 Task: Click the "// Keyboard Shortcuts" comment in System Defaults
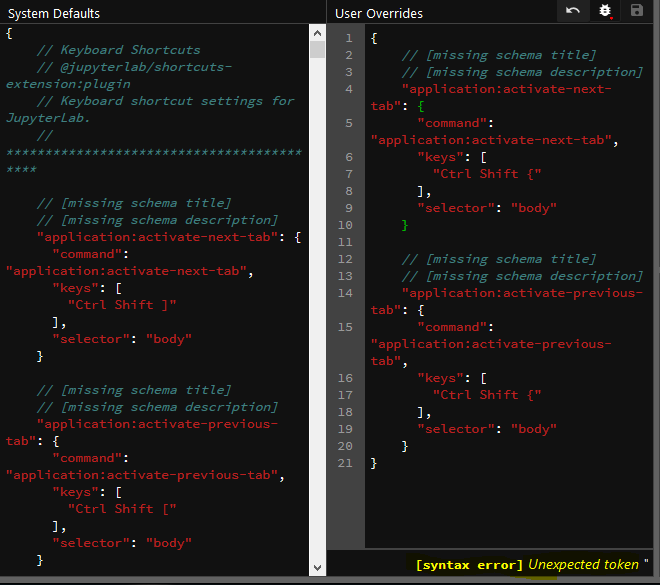tap(118, 50)
